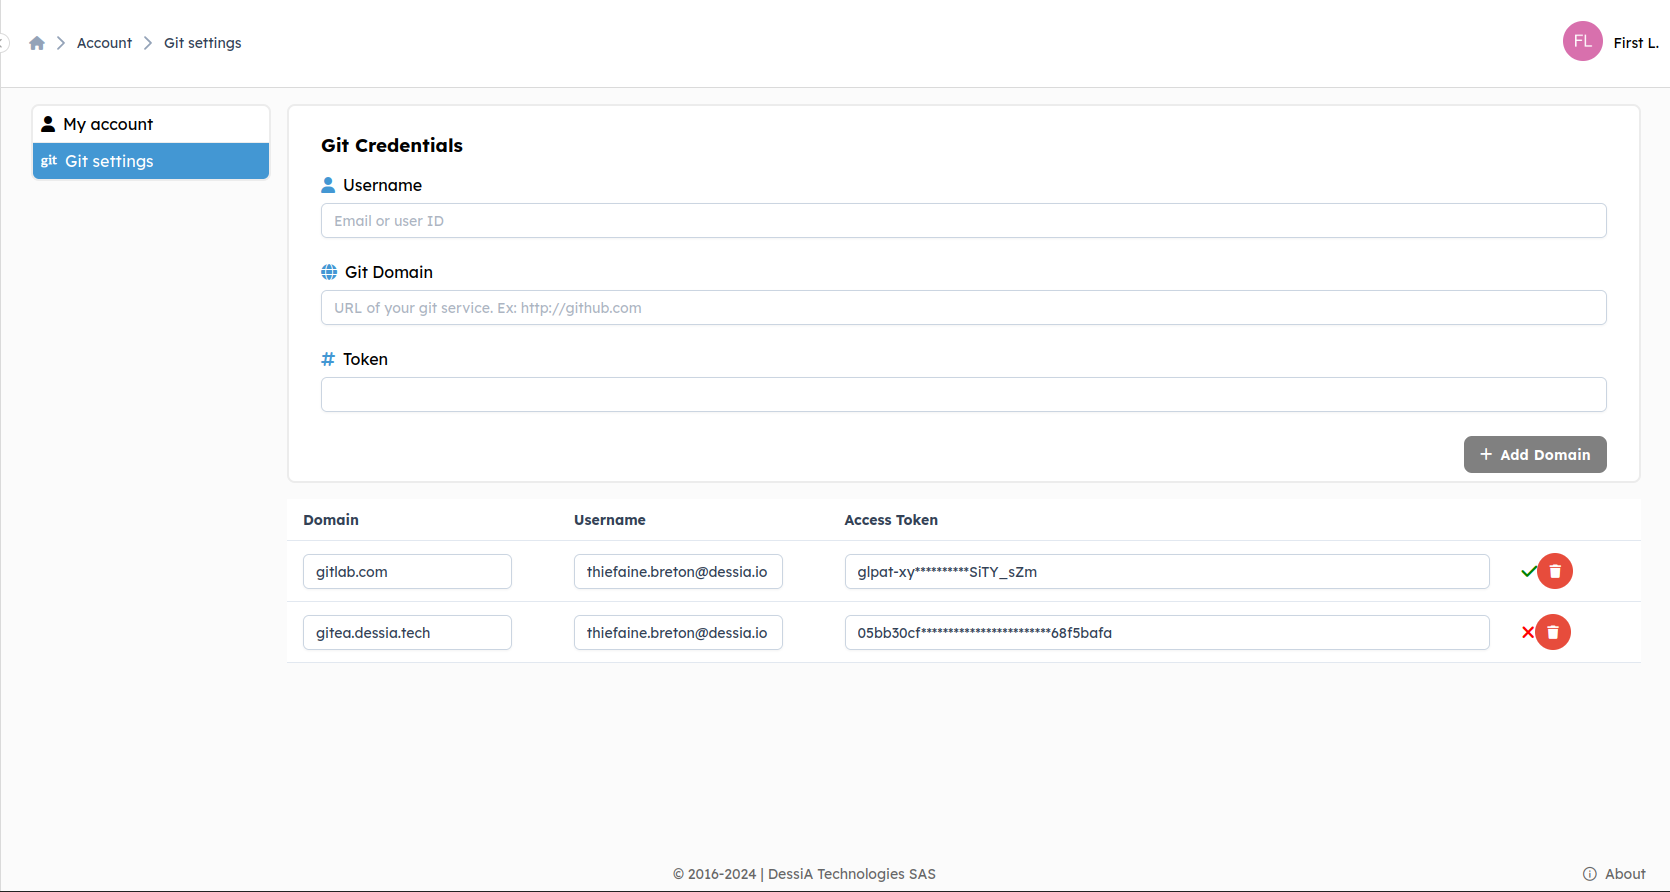Delete the gitea.dessia.tech credential row
The height and width of the screenshot is (892, 1670).
[1553, 632]
